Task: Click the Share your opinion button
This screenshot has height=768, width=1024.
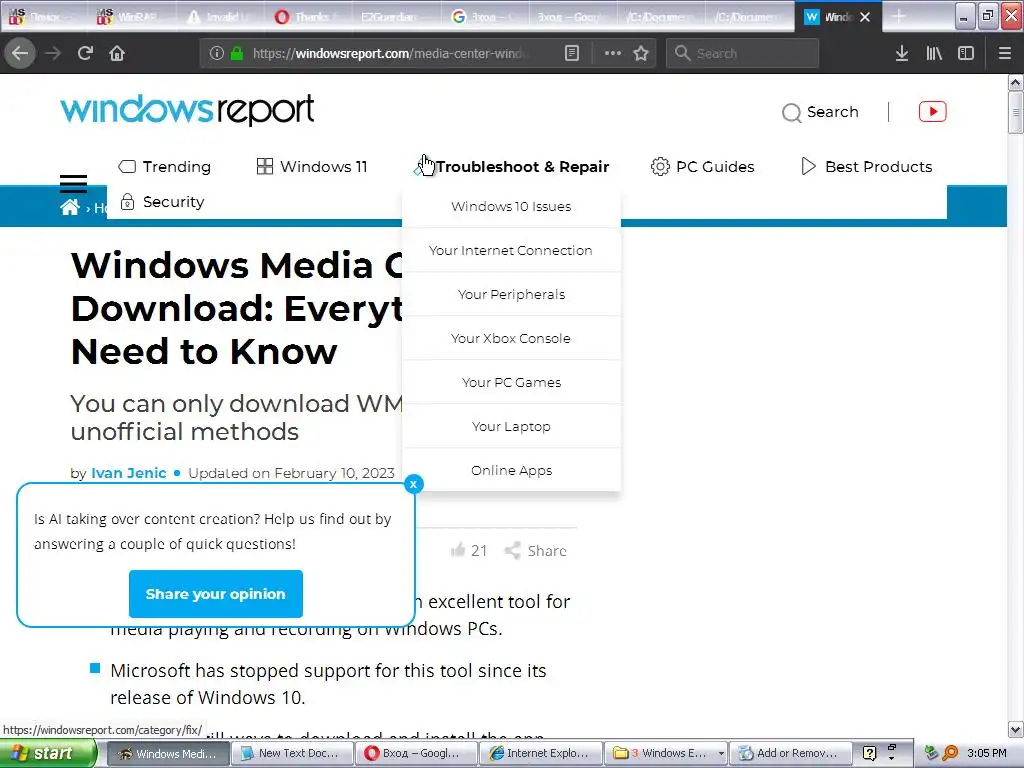Action: 216,594
